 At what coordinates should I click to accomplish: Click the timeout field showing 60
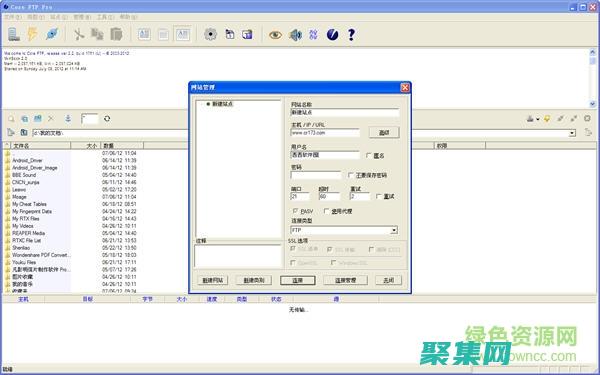point(329,196)
